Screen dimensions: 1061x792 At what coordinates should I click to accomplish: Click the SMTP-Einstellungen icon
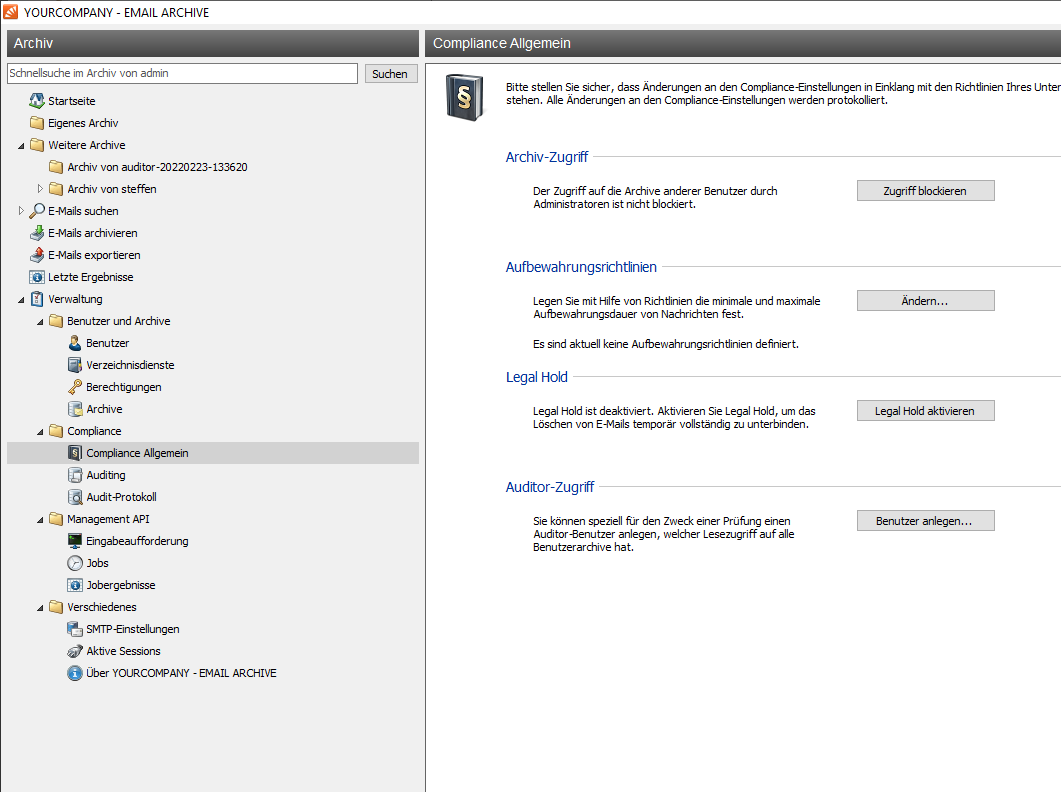75,629
